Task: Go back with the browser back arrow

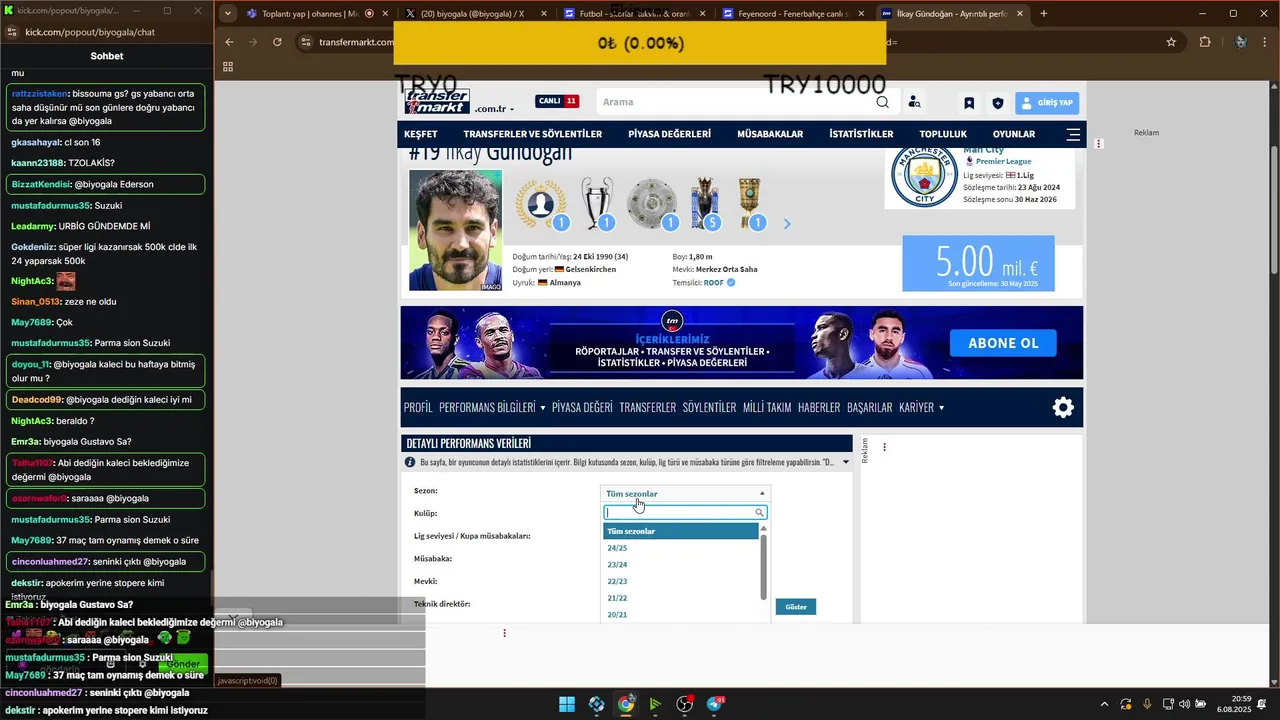Action: [x=229, y=42]
